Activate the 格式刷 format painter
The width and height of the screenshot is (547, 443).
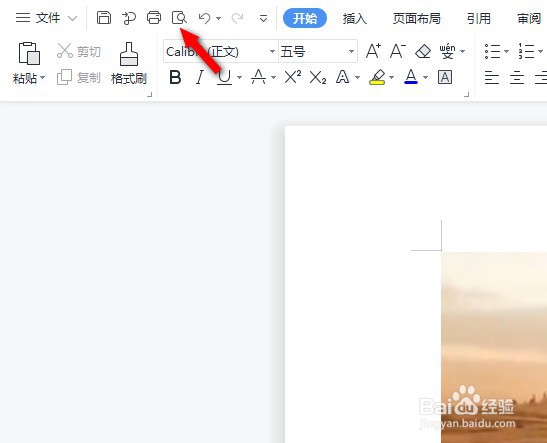(x=129, y=63)
